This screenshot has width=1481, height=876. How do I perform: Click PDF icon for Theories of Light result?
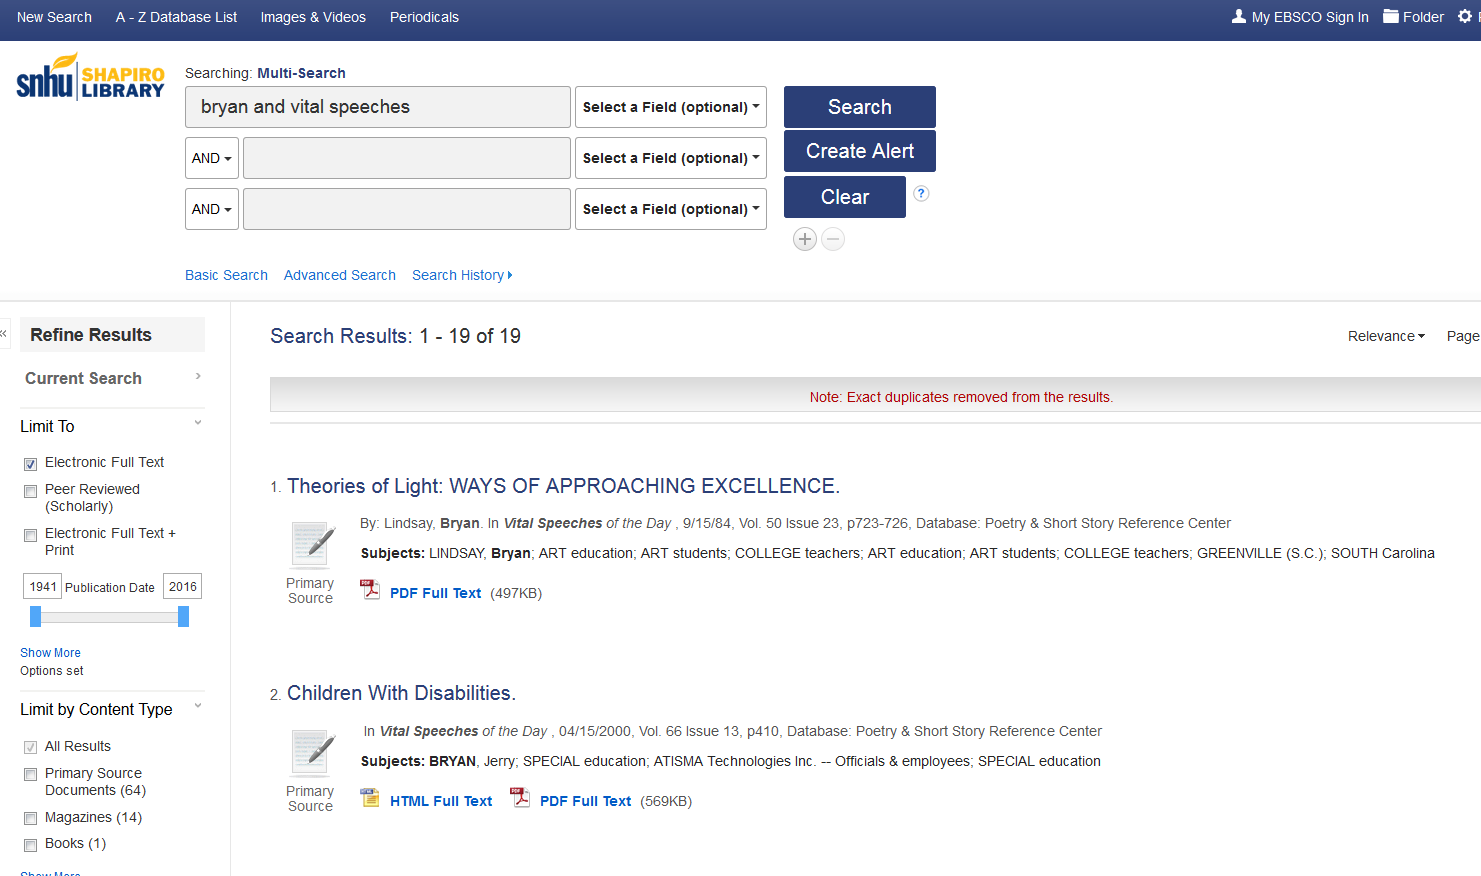pos(370,590)
